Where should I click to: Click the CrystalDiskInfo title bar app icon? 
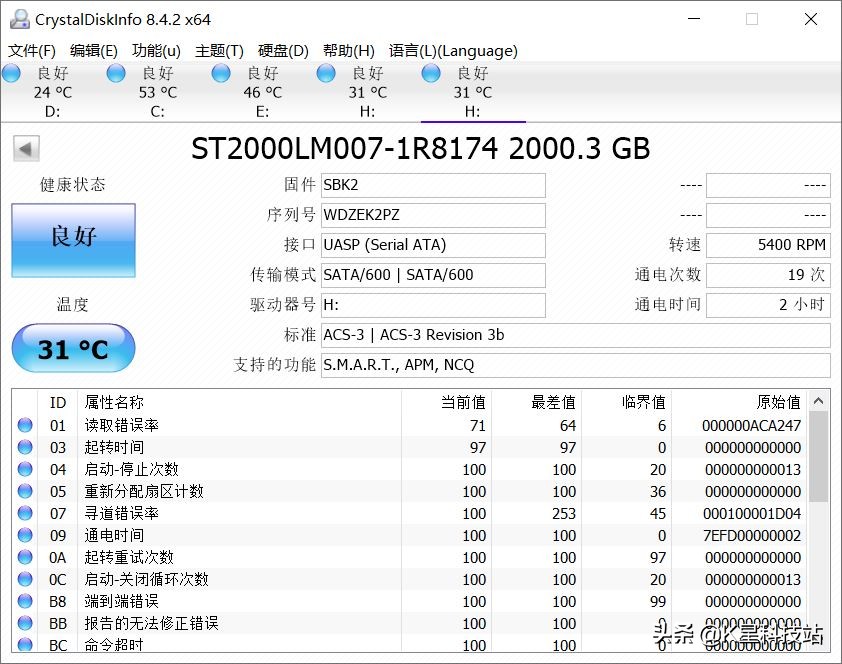click(22, 18)
